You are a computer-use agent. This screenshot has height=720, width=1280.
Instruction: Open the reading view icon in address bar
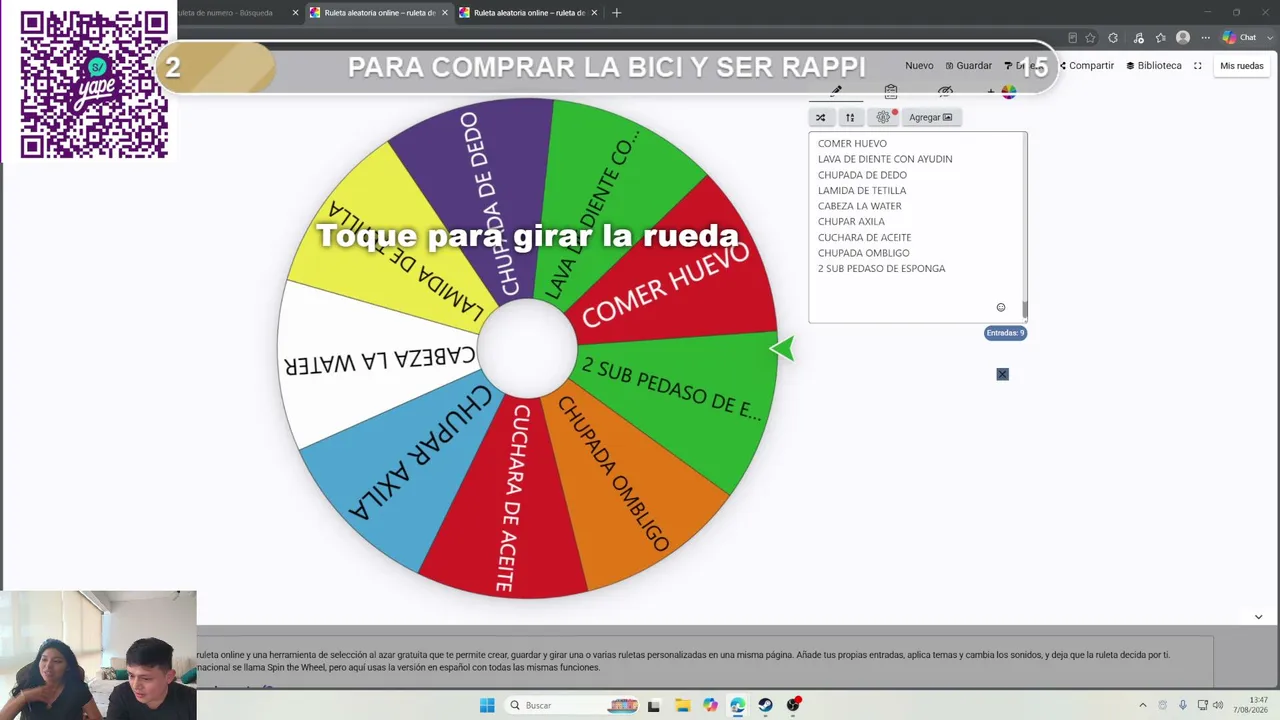1072,38
